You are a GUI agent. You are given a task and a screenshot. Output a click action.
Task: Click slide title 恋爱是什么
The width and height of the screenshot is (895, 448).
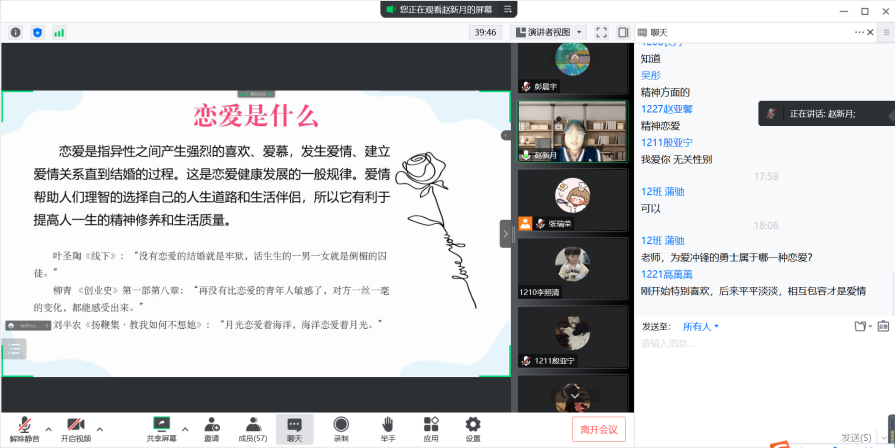256,116
